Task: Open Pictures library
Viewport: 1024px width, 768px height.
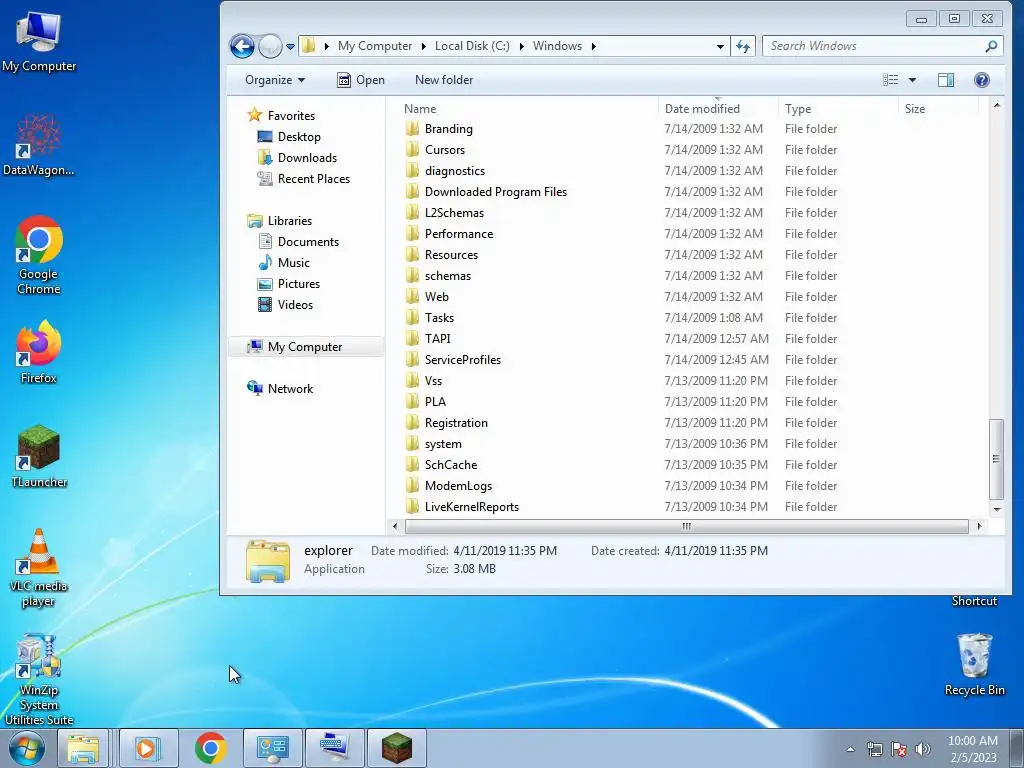Action: [x=298, y=283]
